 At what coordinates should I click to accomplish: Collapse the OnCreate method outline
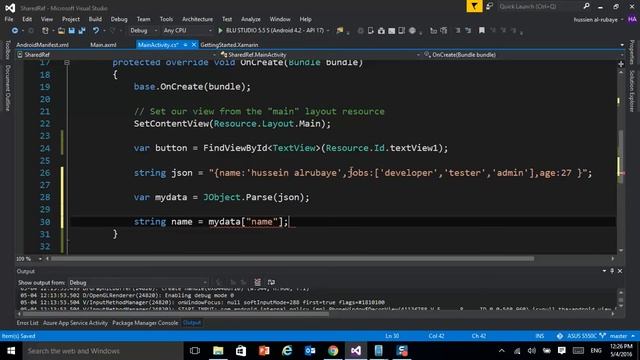pos(67,62)
